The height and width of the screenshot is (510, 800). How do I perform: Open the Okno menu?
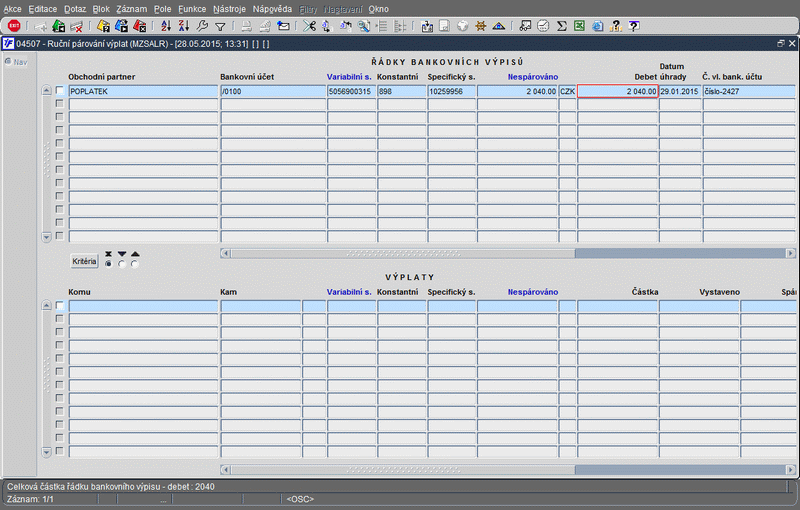click(x=379, y=9)
